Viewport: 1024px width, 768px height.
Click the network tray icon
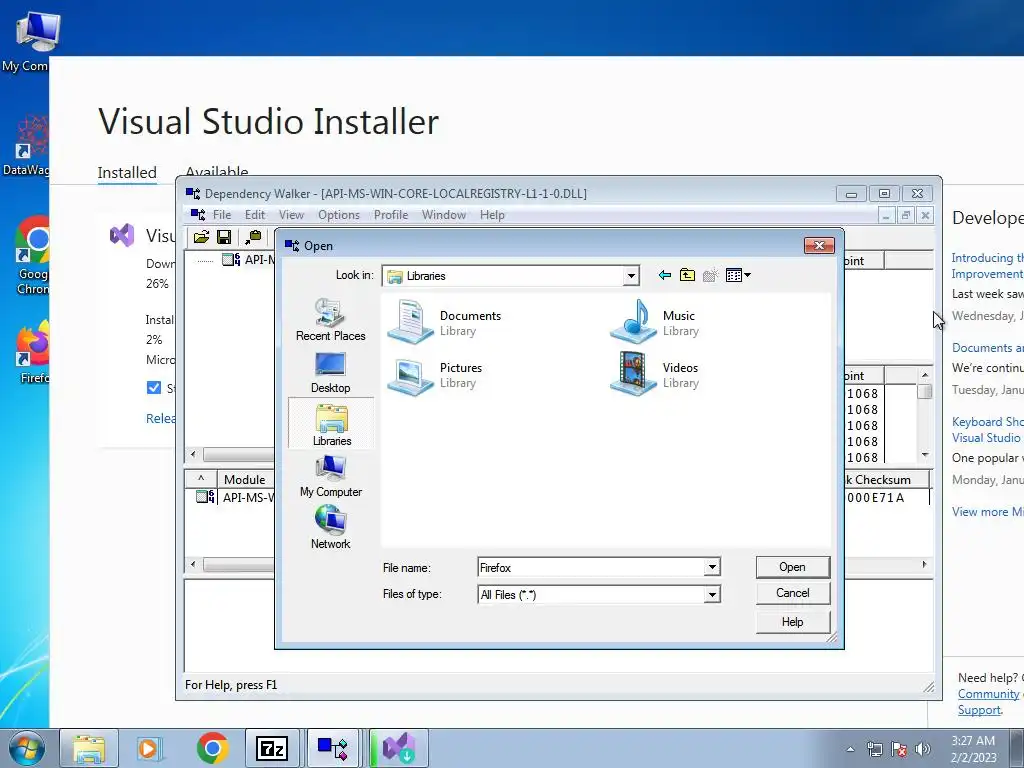point(874,749)
